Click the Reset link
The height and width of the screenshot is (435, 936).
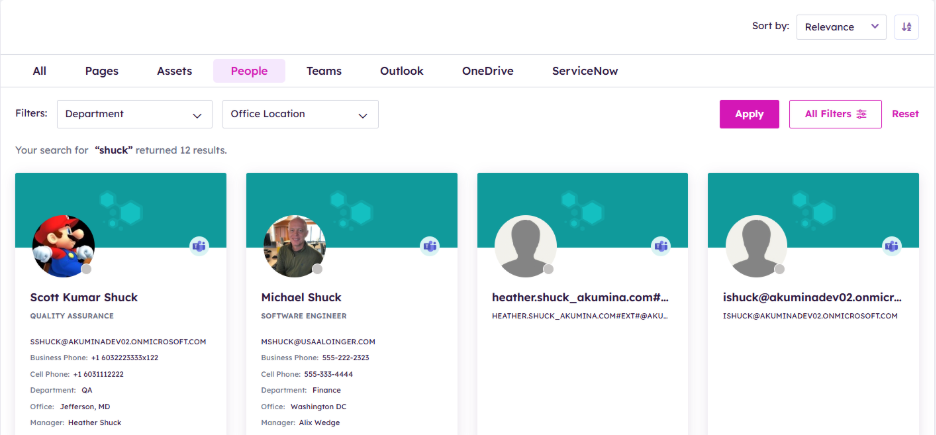[x=905, y=114]
